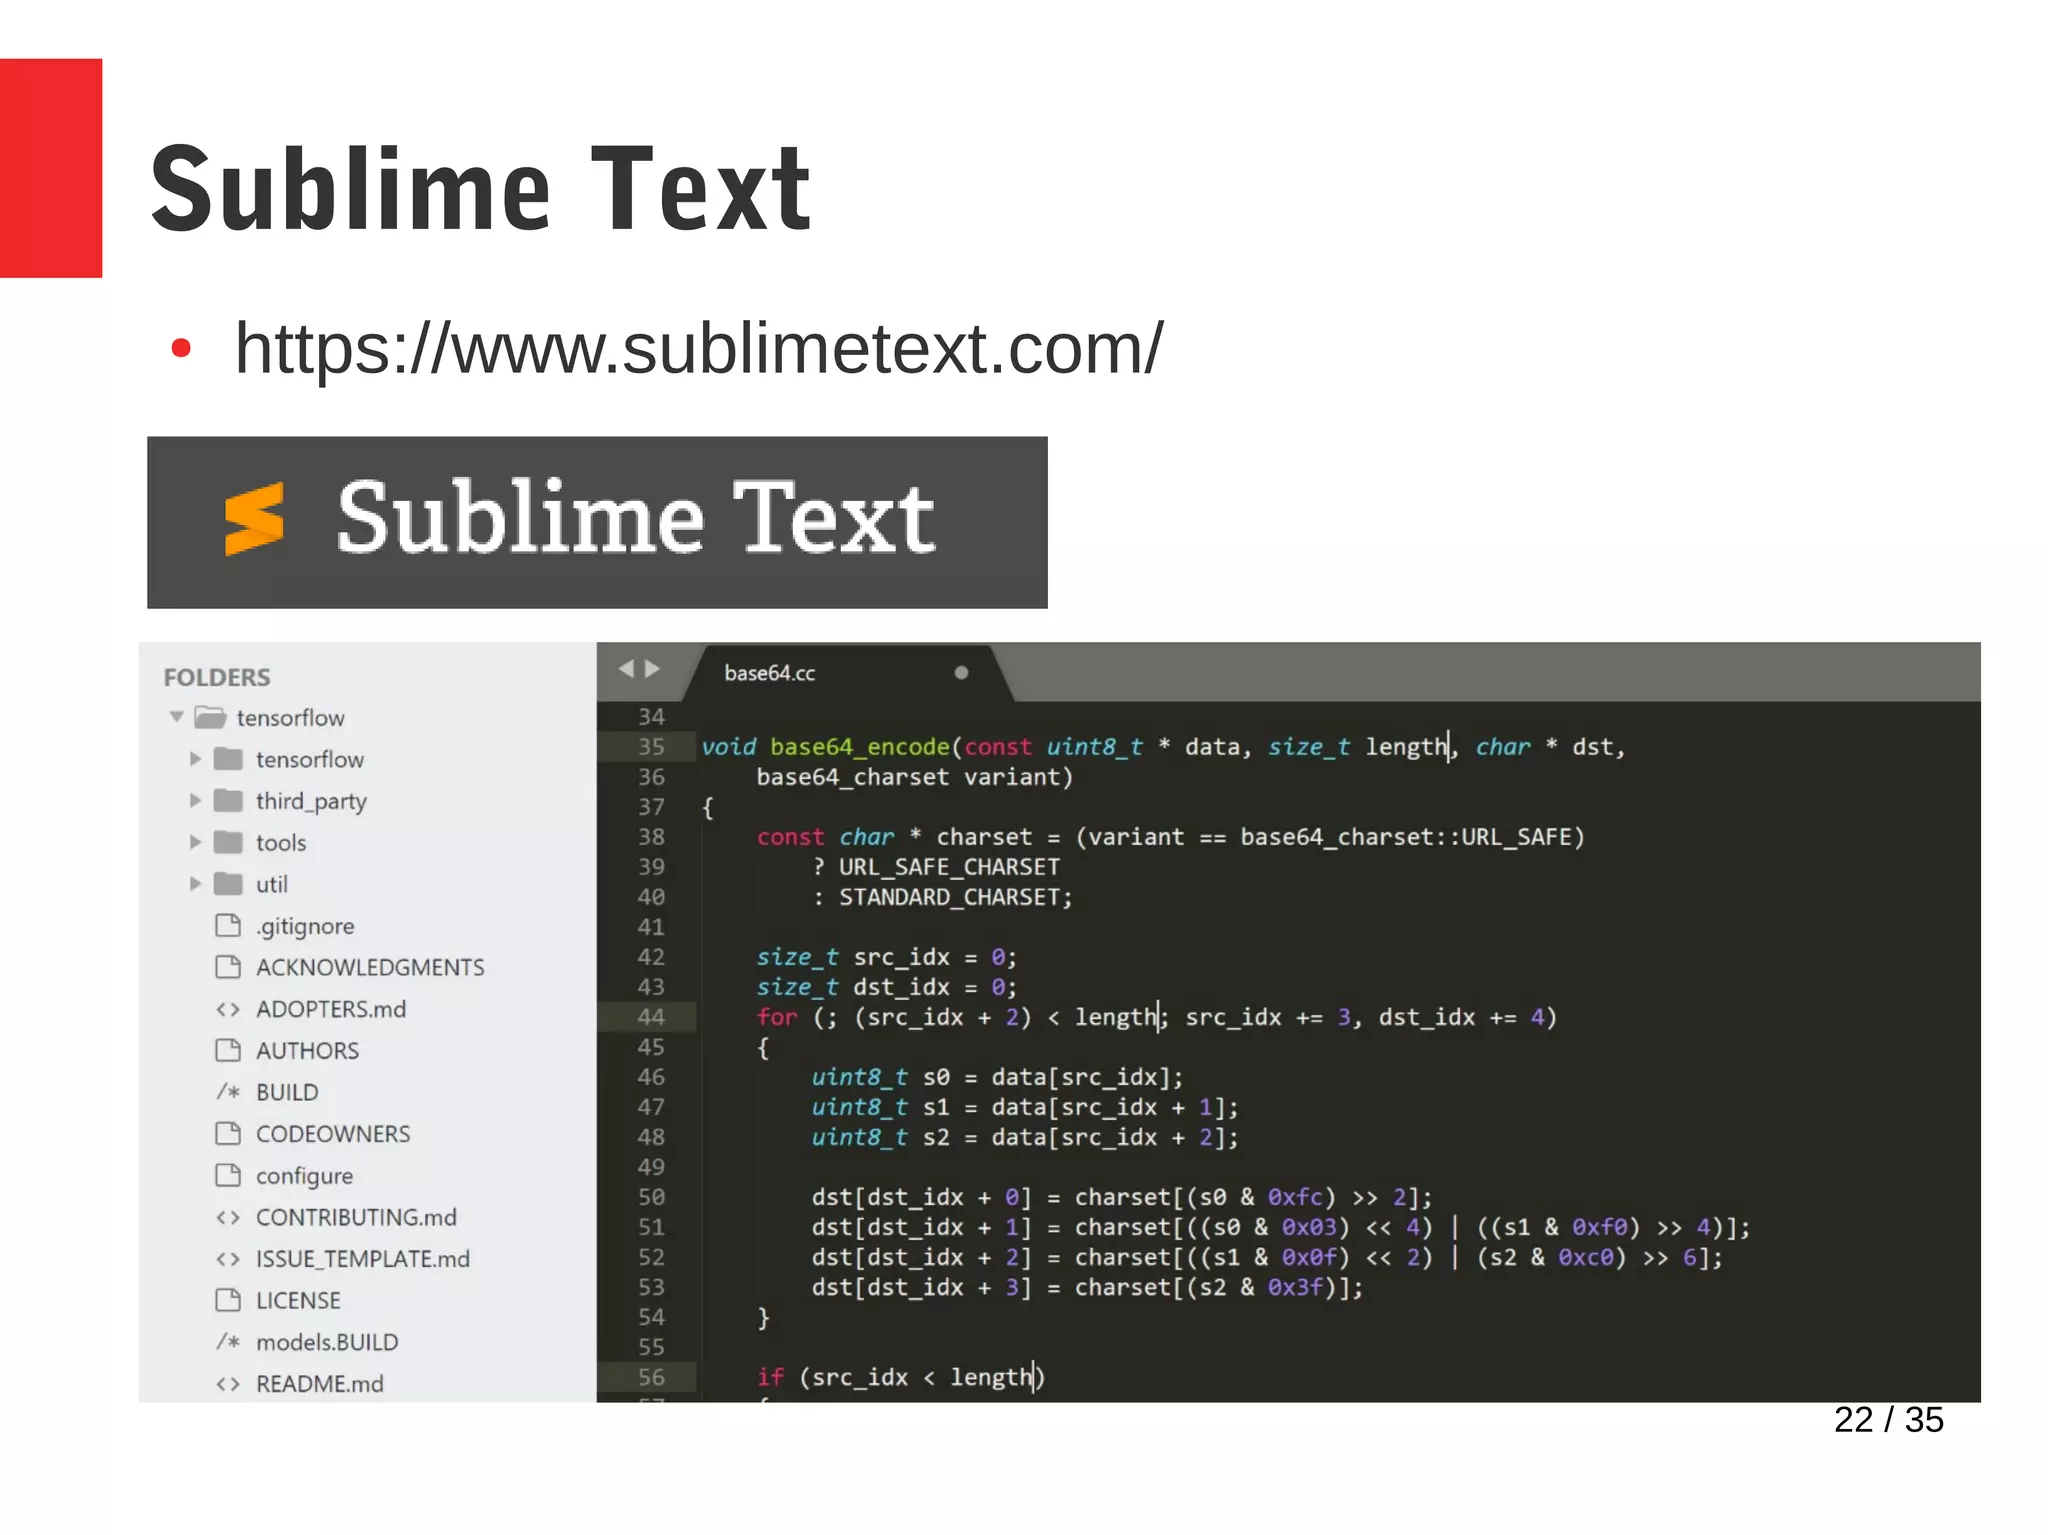Select the configure file
This screenshot has height=1535, width=2048.
coord(304,1176)
